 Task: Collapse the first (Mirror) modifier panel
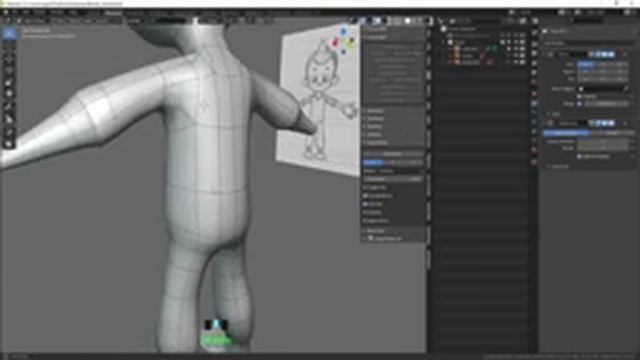pyautogui.click(x=545, y=54)
